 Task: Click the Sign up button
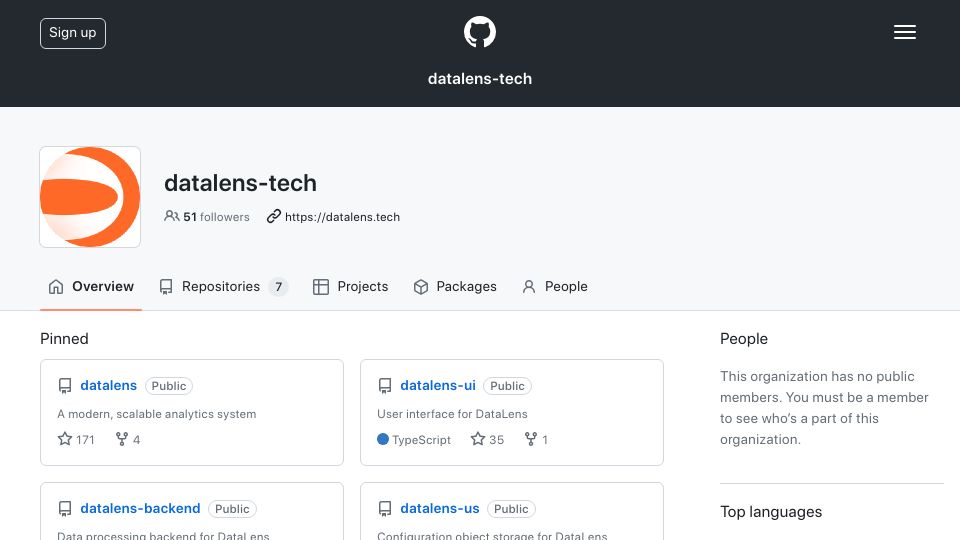click(x=73, y=33)
